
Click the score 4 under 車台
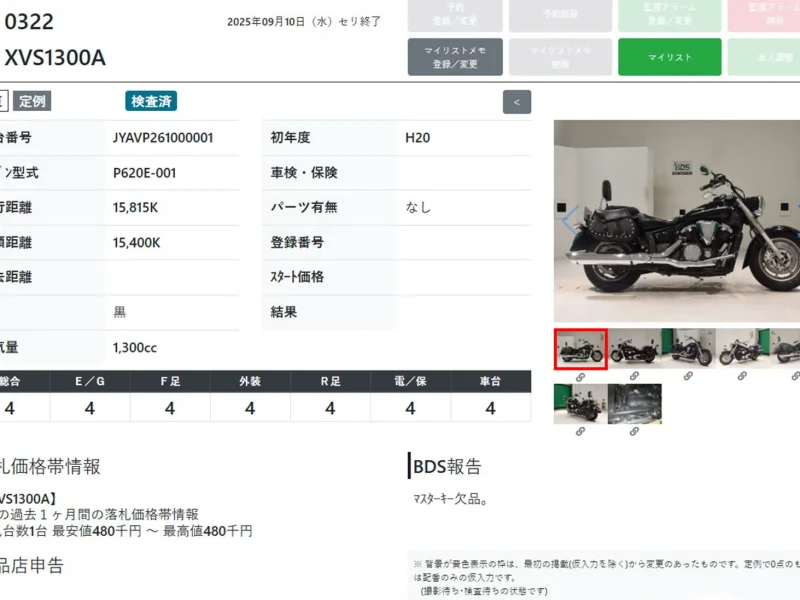coord(490,408)
